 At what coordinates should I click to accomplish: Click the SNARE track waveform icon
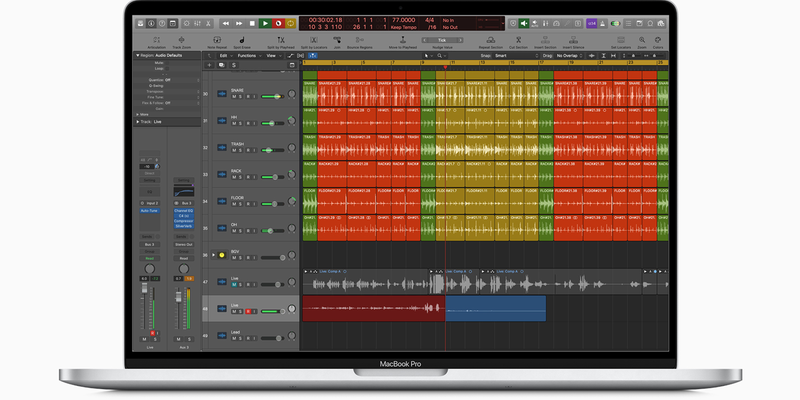coord(221,96)
